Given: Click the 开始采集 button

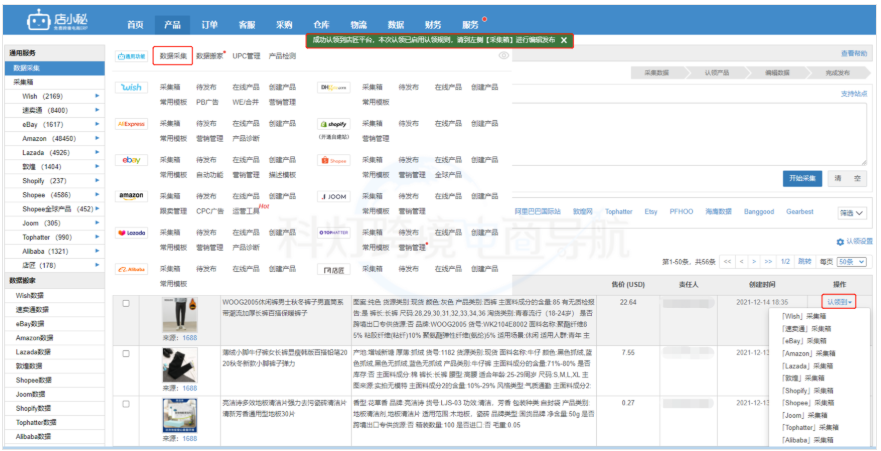Looking at the screenshot, I should pyautogui.click(x=802, y=178).
